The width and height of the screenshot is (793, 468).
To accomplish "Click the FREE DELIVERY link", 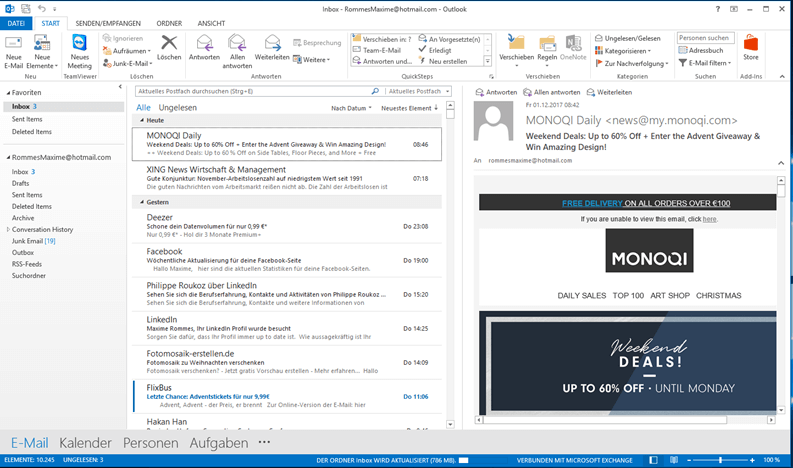I will tap(592, 203).
